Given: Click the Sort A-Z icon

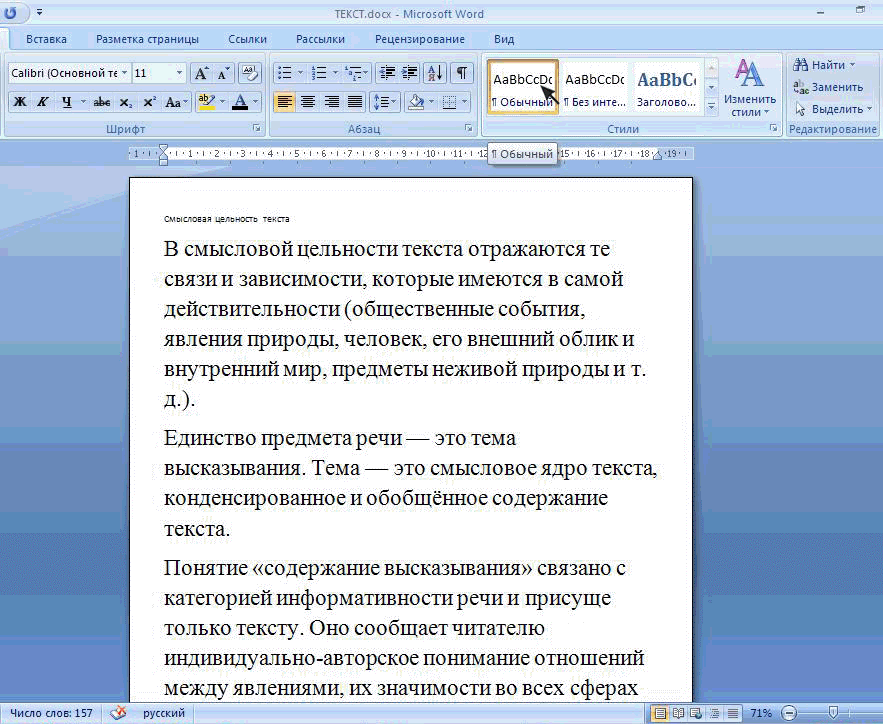Looking at the screenshot, I should [x=435, y=73].
